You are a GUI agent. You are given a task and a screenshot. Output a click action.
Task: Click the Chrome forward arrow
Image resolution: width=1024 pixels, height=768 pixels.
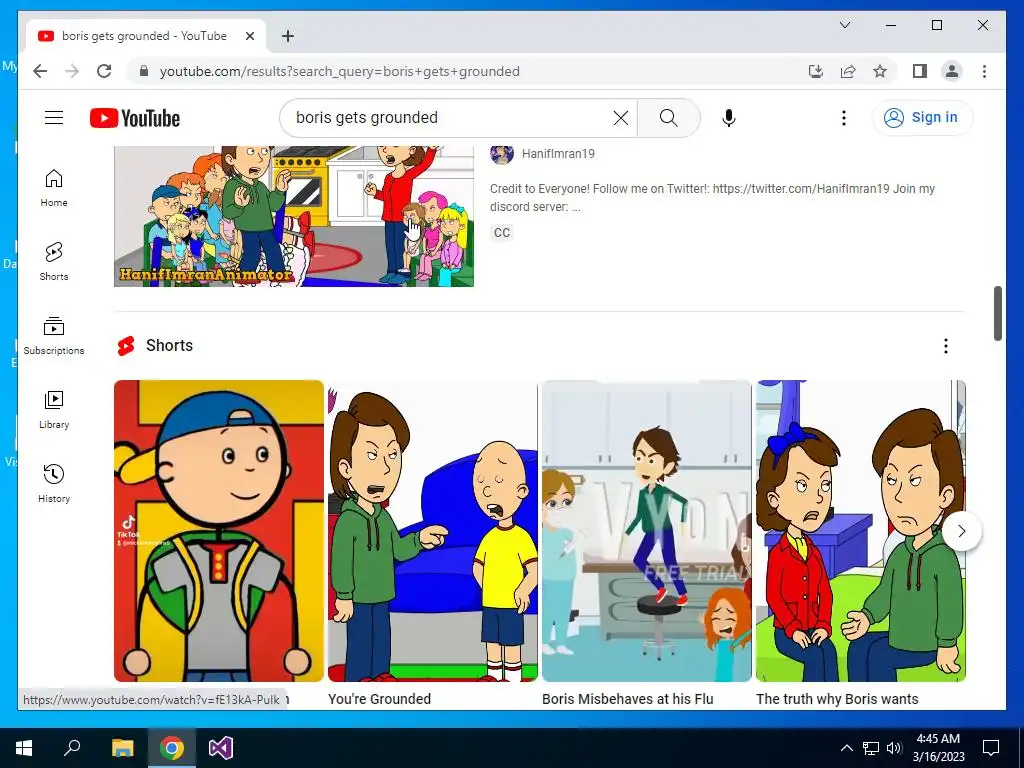pyautogui.click(x=72, y=71)
